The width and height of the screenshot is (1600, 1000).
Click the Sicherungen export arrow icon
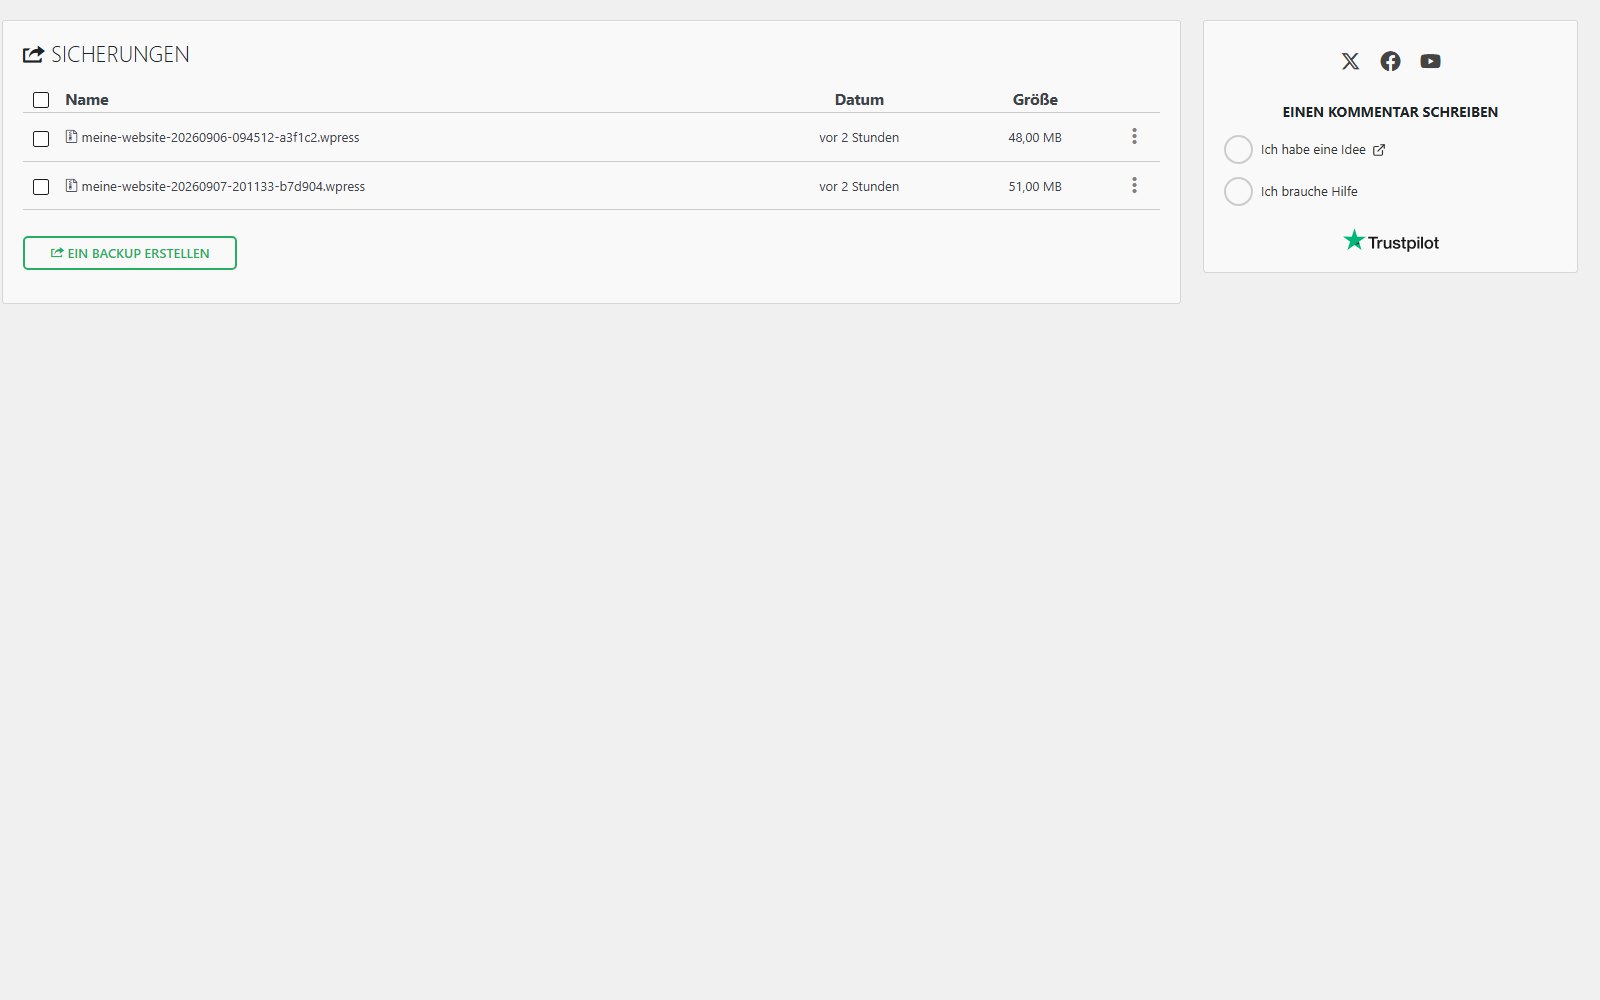[x=33, y=55]
